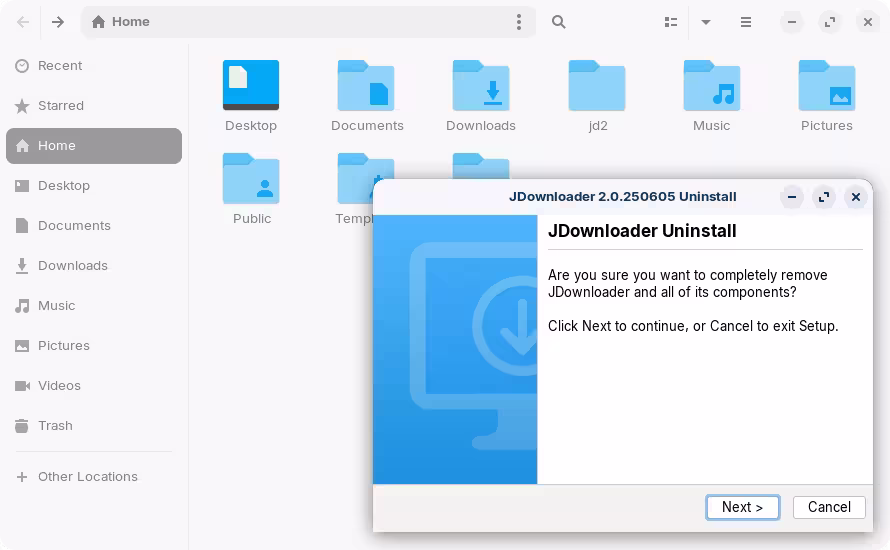Select Starred in the sidebar
Image resolution: width=890 pixels, height=550 pixels.
pos(60,105)
